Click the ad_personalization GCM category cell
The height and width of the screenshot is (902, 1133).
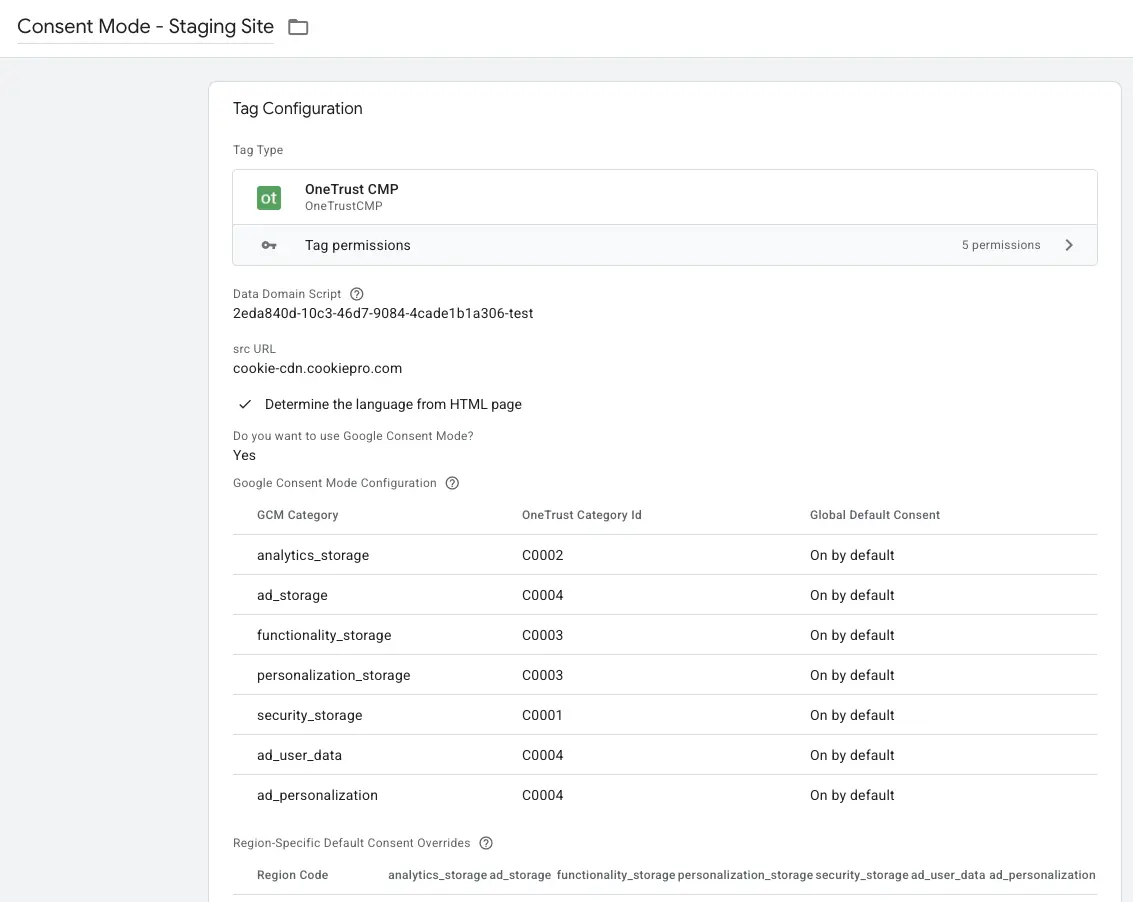317,796
